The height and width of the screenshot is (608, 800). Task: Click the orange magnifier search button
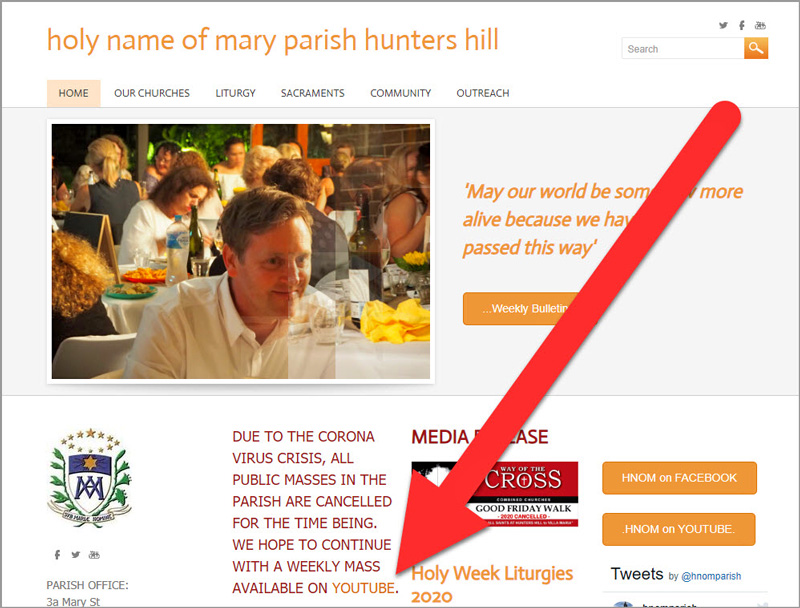tap(756, 48)
